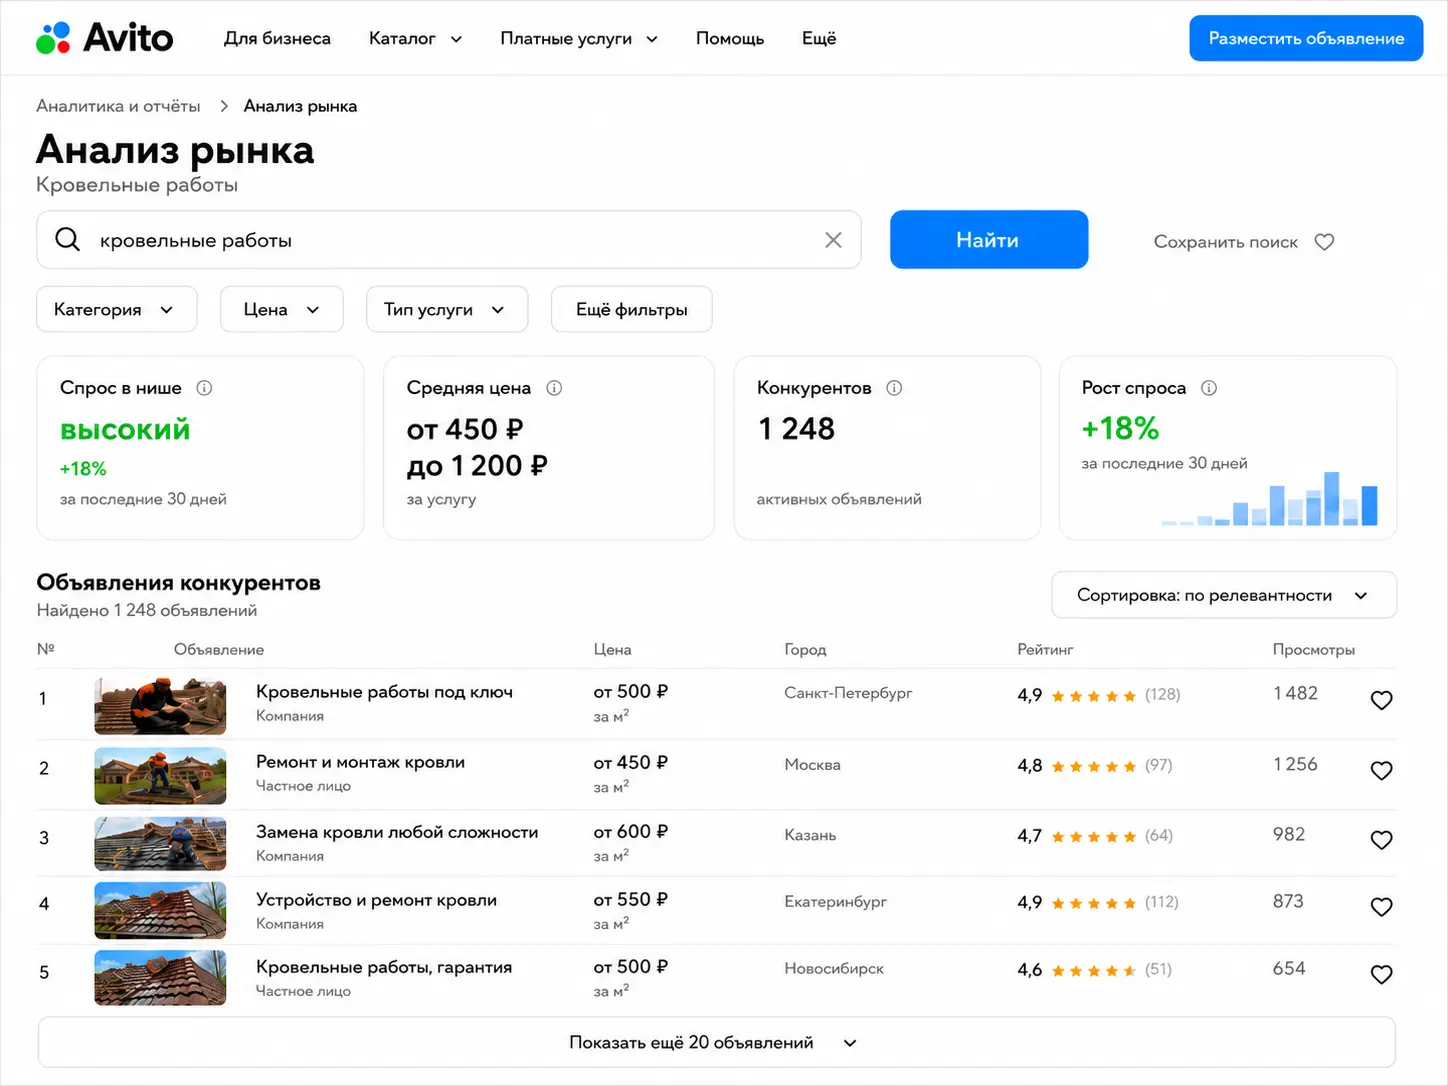Viewport: 1448px width, 1086px height.
Task: Open thumbnail of Кровельные работы, гарантия
Action: [160, 978]
